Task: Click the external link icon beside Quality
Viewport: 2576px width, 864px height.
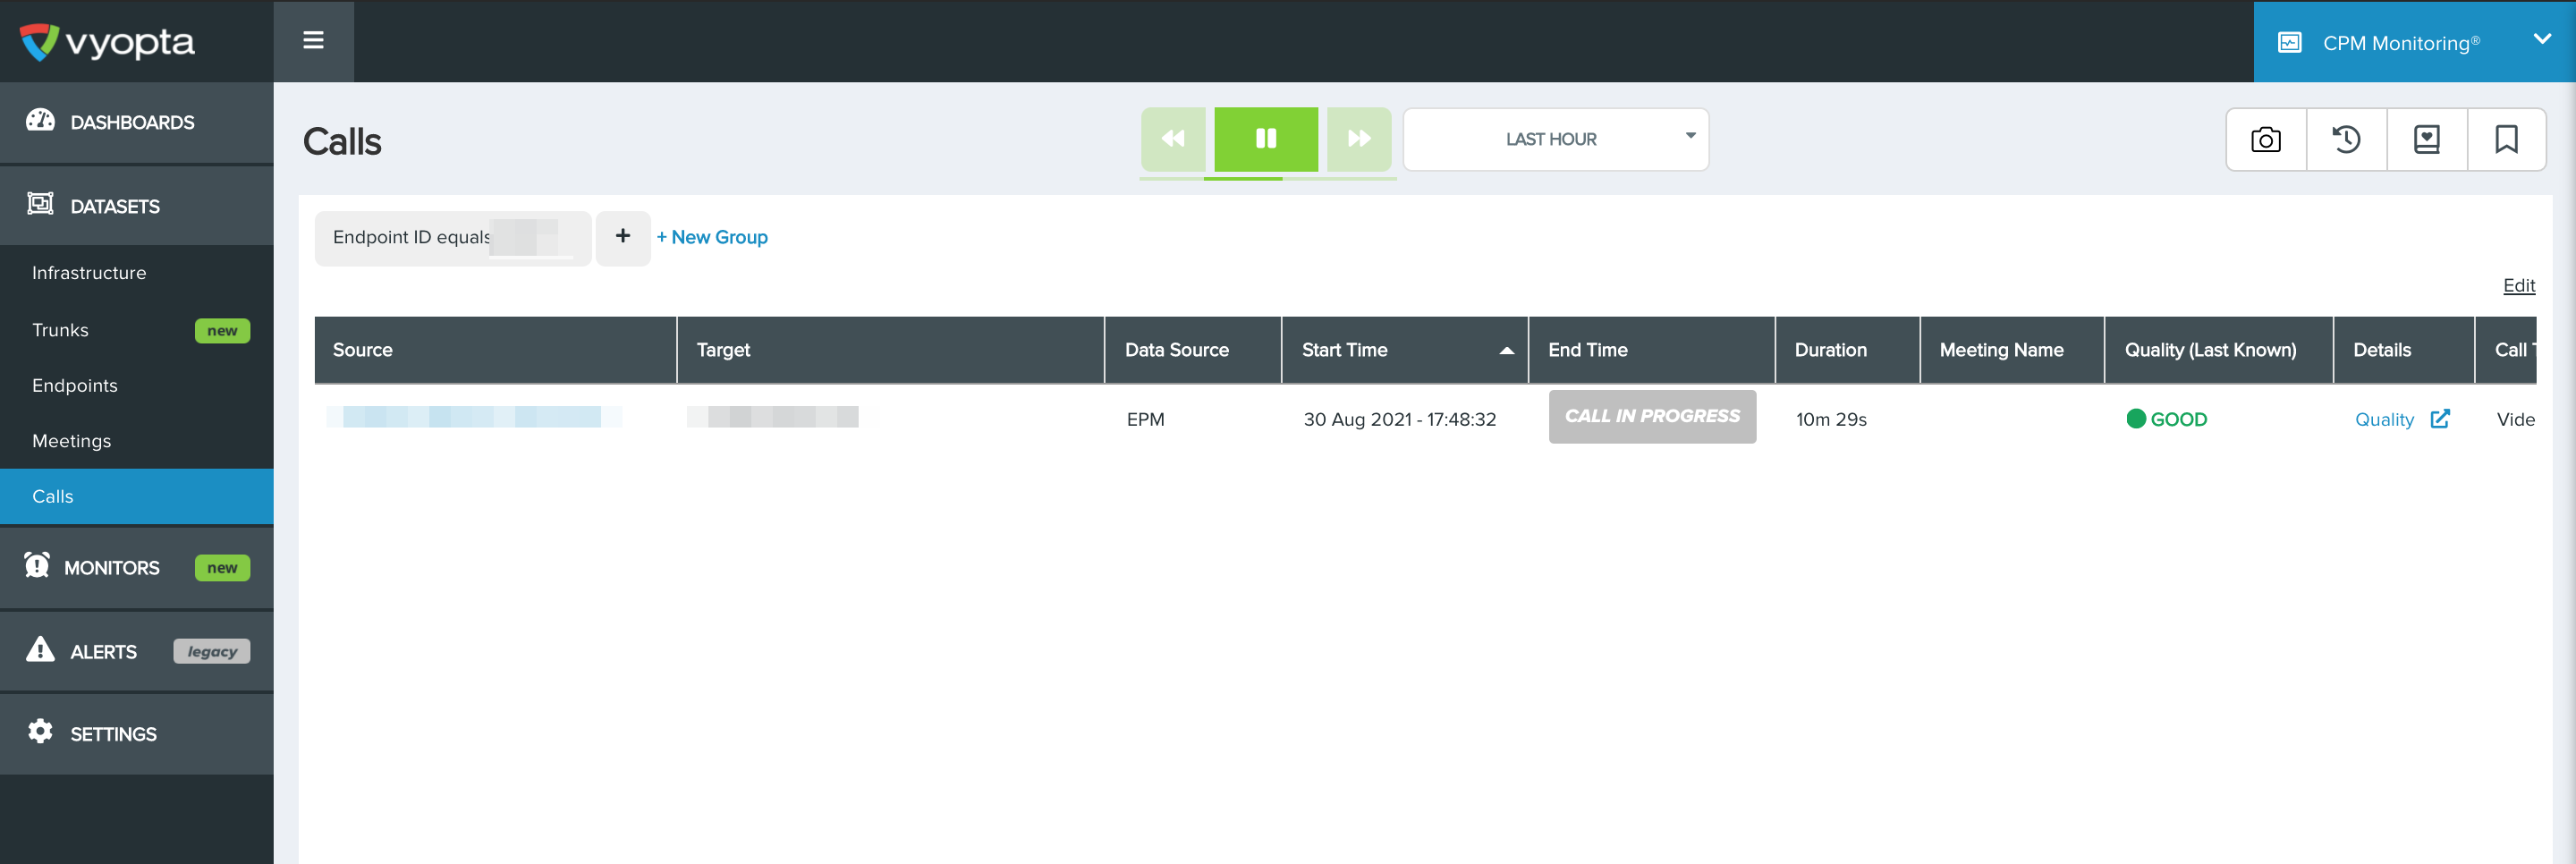Action: [x=2440, y=419]
